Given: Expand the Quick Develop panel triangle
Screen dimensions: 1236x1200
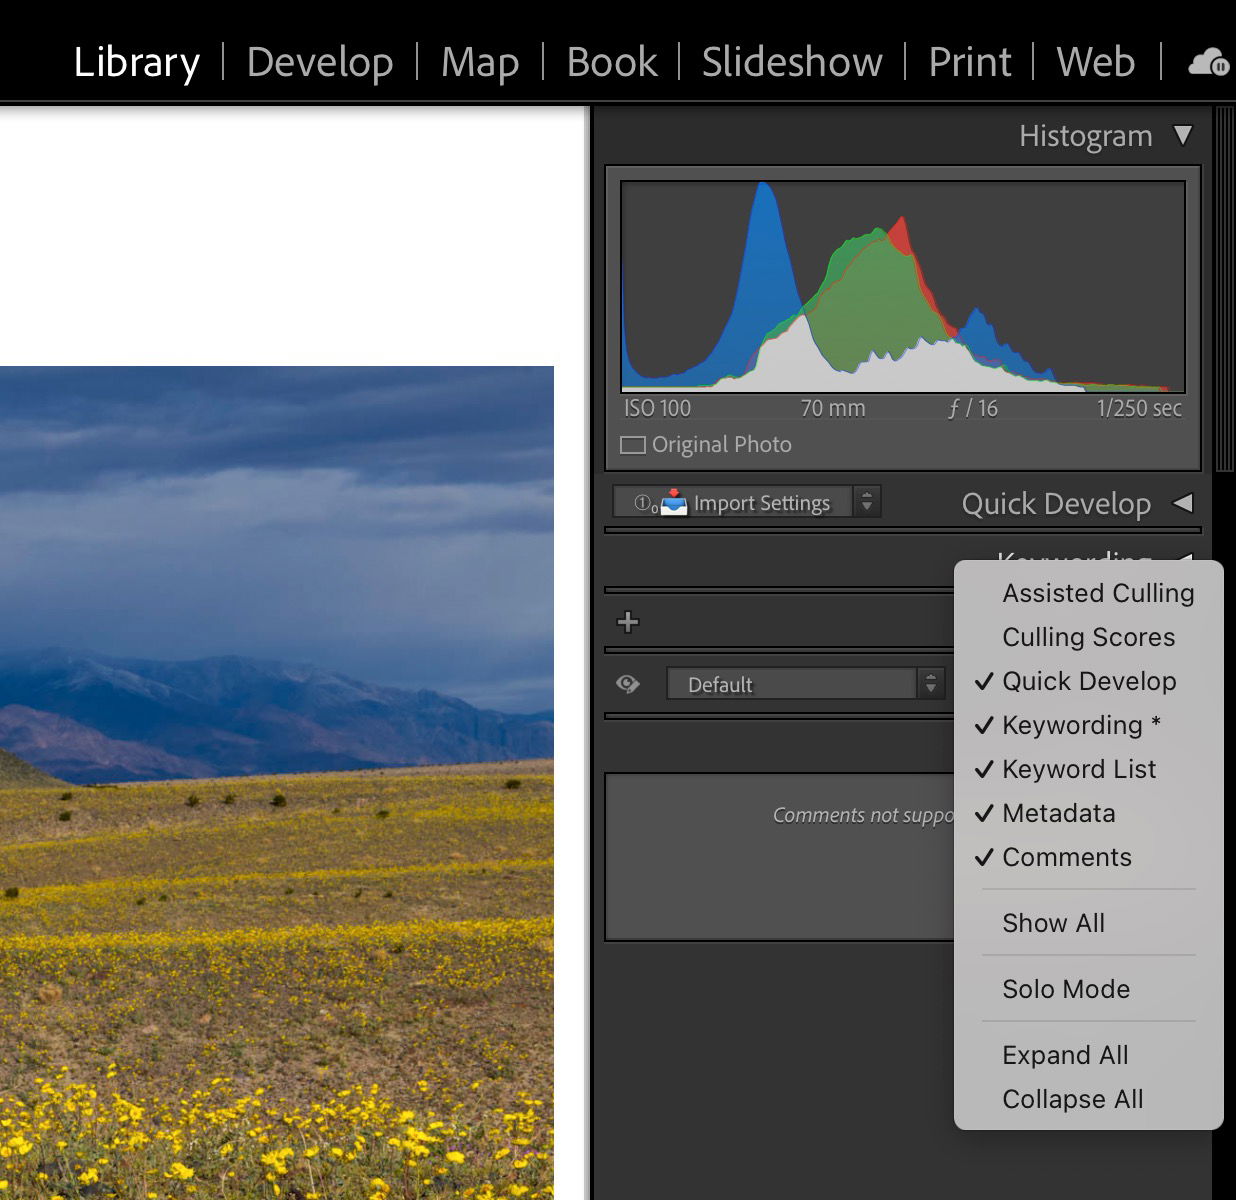Looking at the screenshot, I should 1183,503.
